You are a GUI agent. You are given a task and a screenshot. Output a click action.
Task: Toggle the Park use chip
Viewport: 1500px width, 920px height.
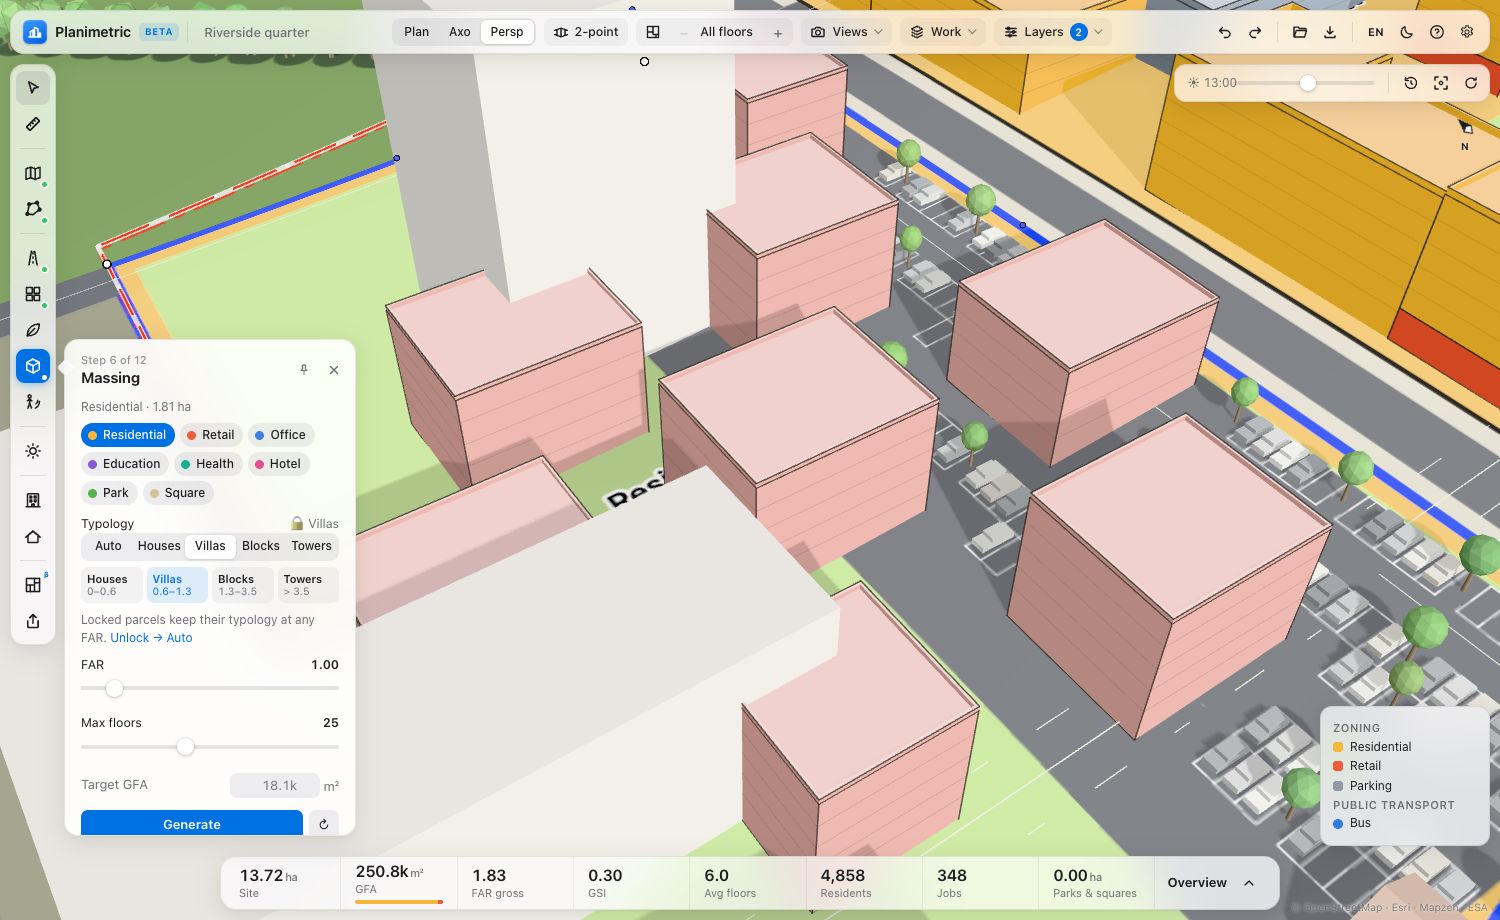coord(109,493)
